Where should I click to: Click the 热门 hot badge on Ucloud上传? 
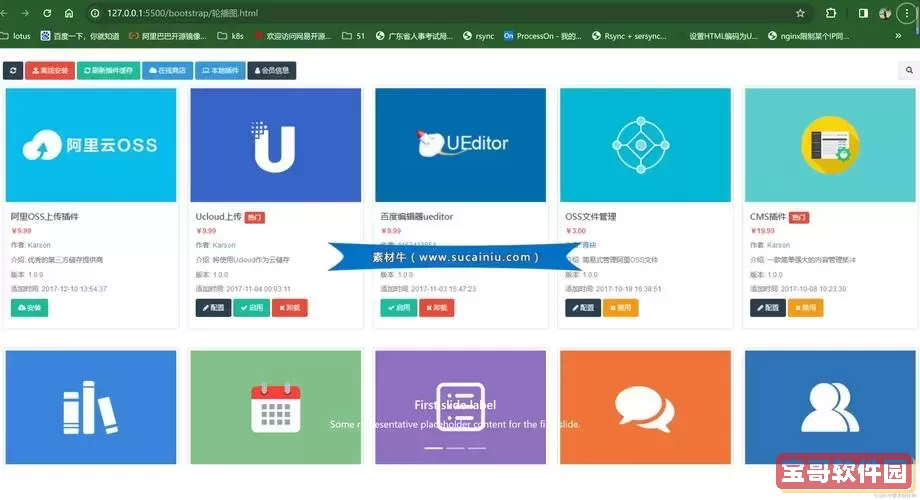(x=255, y=218)
